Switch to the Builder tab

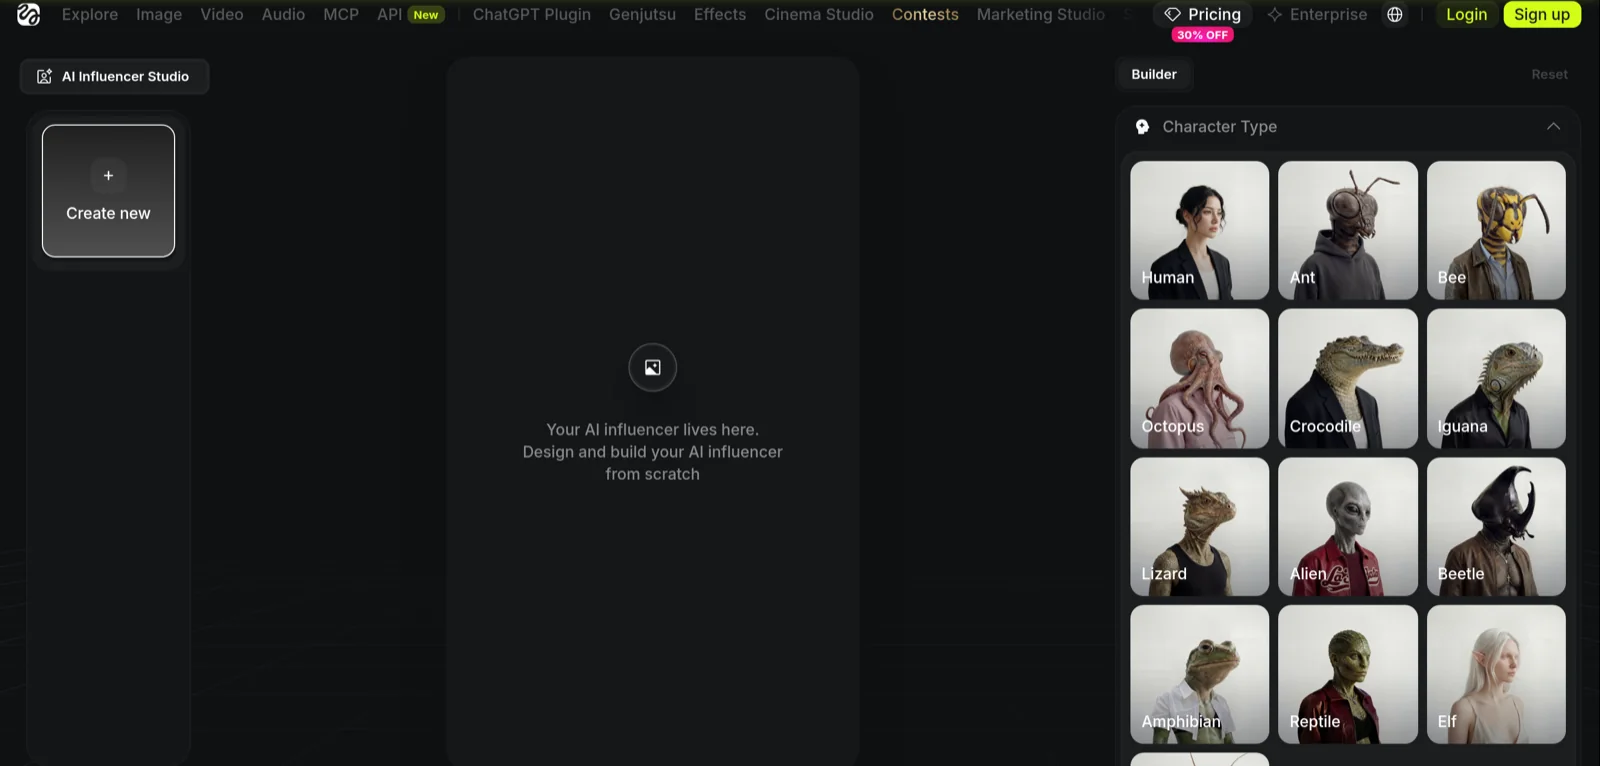coord(1154,74)
